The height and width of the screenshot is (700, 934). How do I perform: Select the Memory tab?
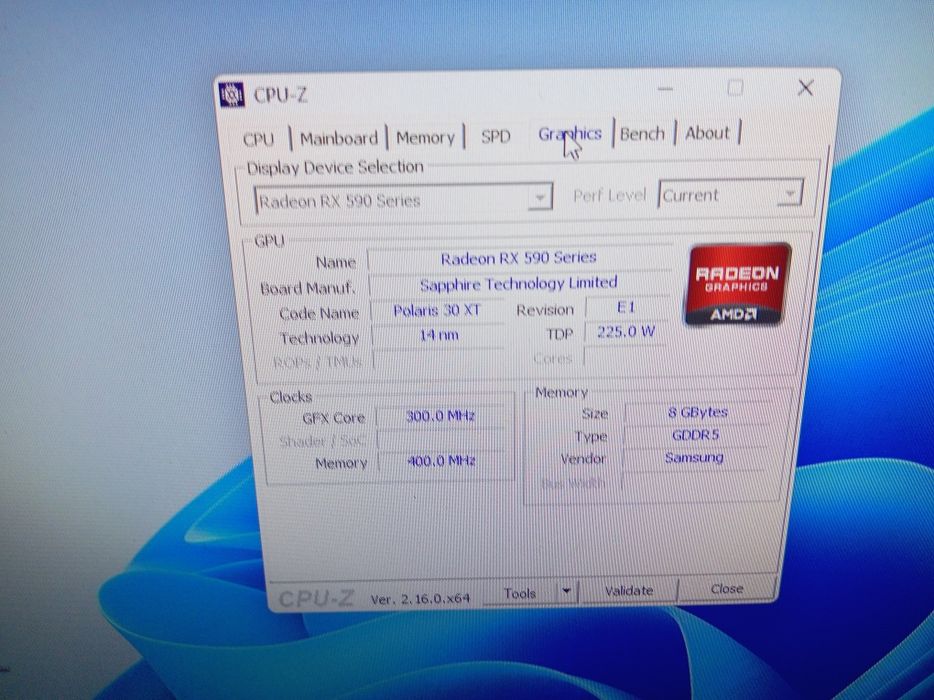point(425,138)
